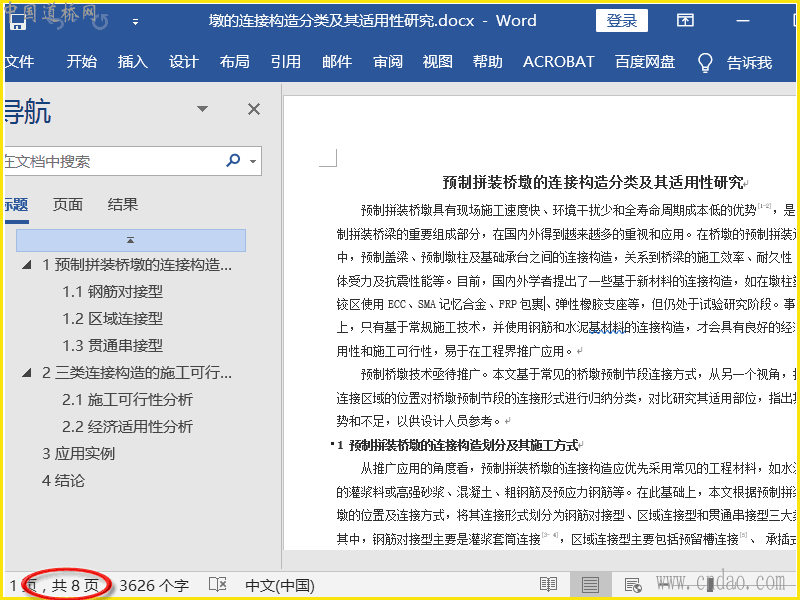Click word count 3626 个字
Screen dimensions: 800x600
click(x=154, y=585)
